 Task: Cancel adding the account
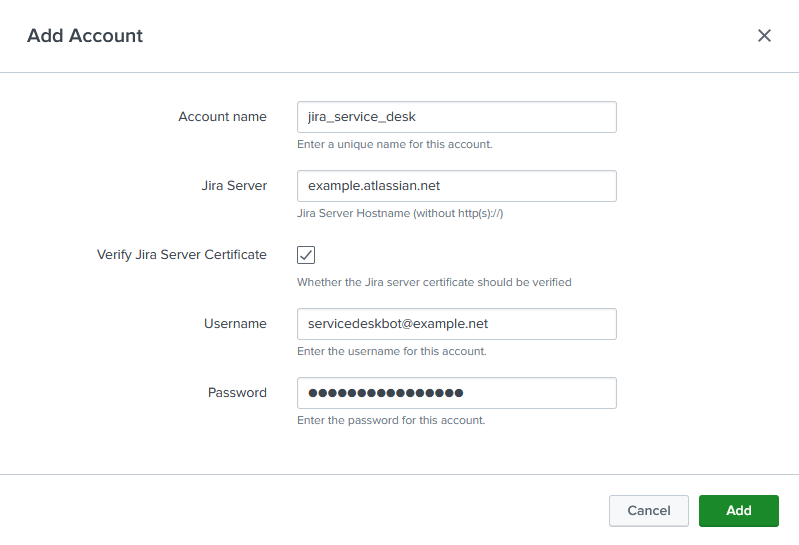pyautogui.click(x=649, y=511)
